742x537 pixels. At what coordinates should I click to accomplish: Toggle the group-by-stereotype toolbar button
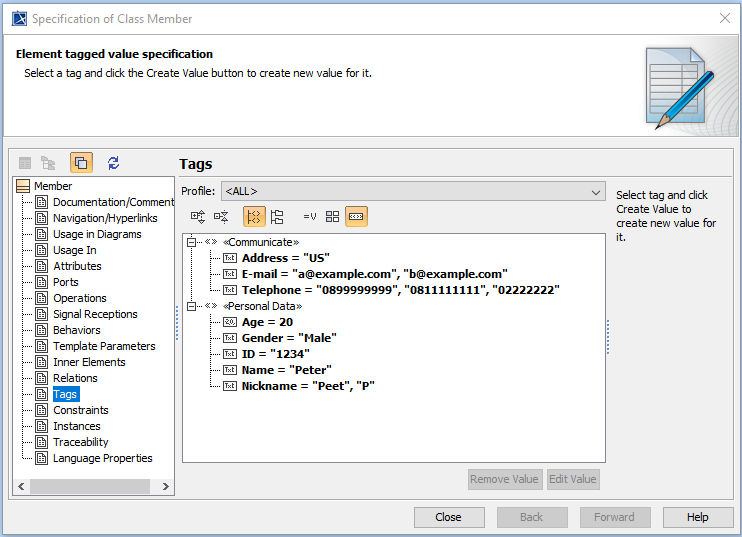point(254,217)
